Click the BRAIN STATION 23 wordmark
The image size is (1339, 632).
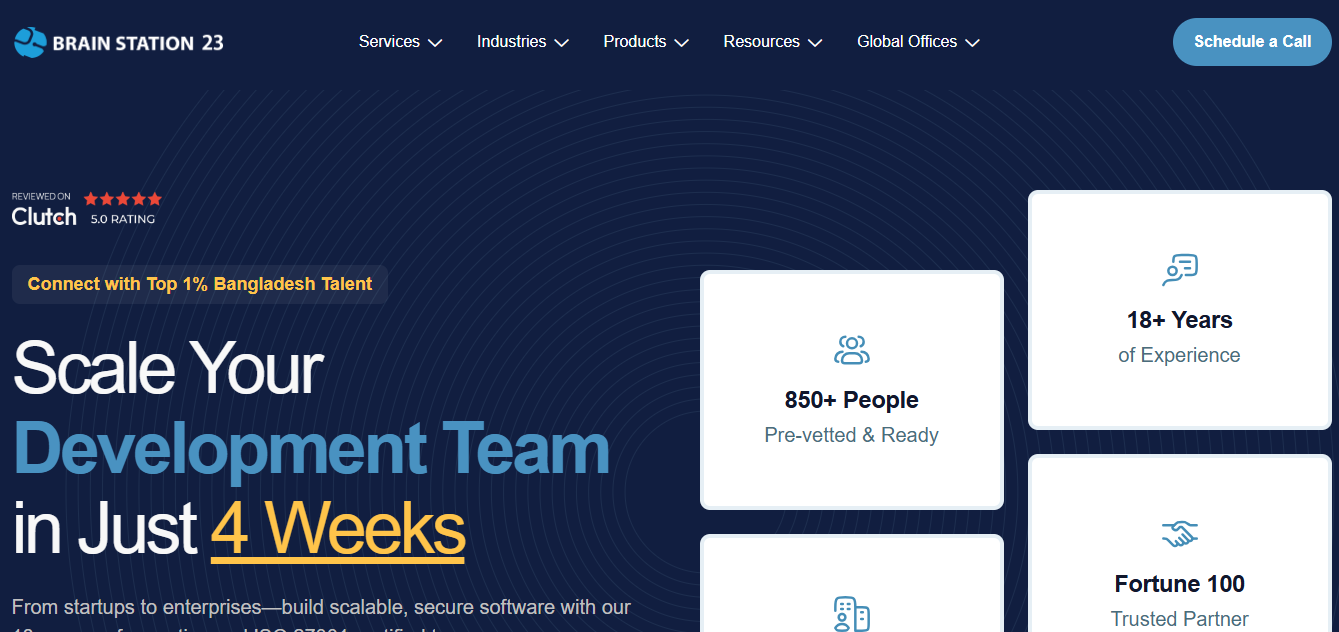coord(138,43)
